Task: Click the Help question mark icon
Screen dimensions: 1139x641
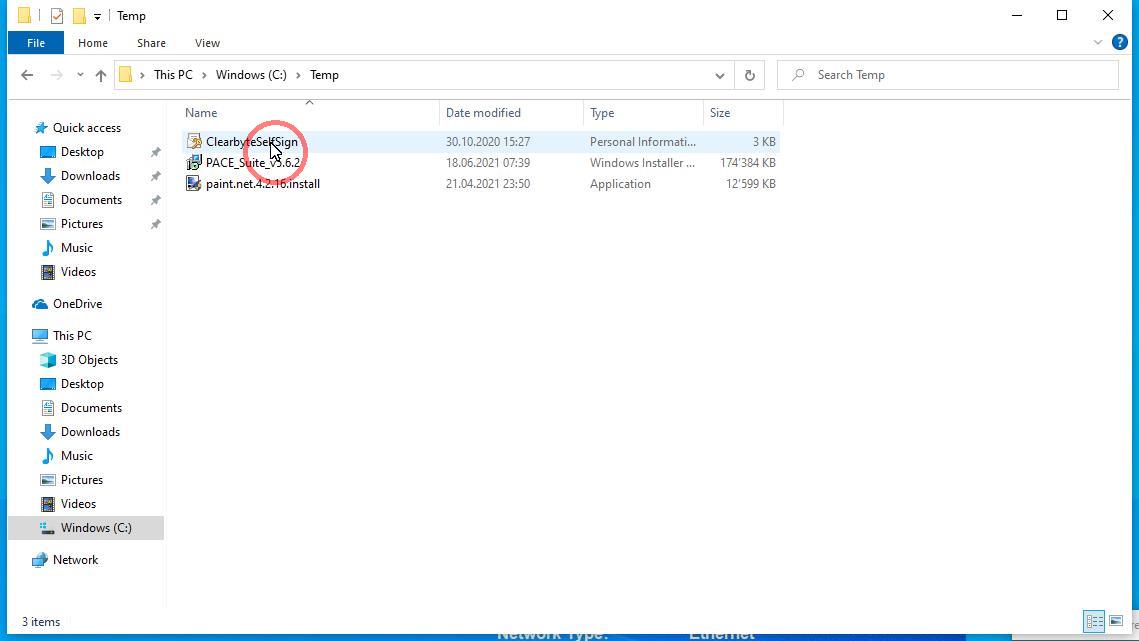Action: coord(1120,42)
